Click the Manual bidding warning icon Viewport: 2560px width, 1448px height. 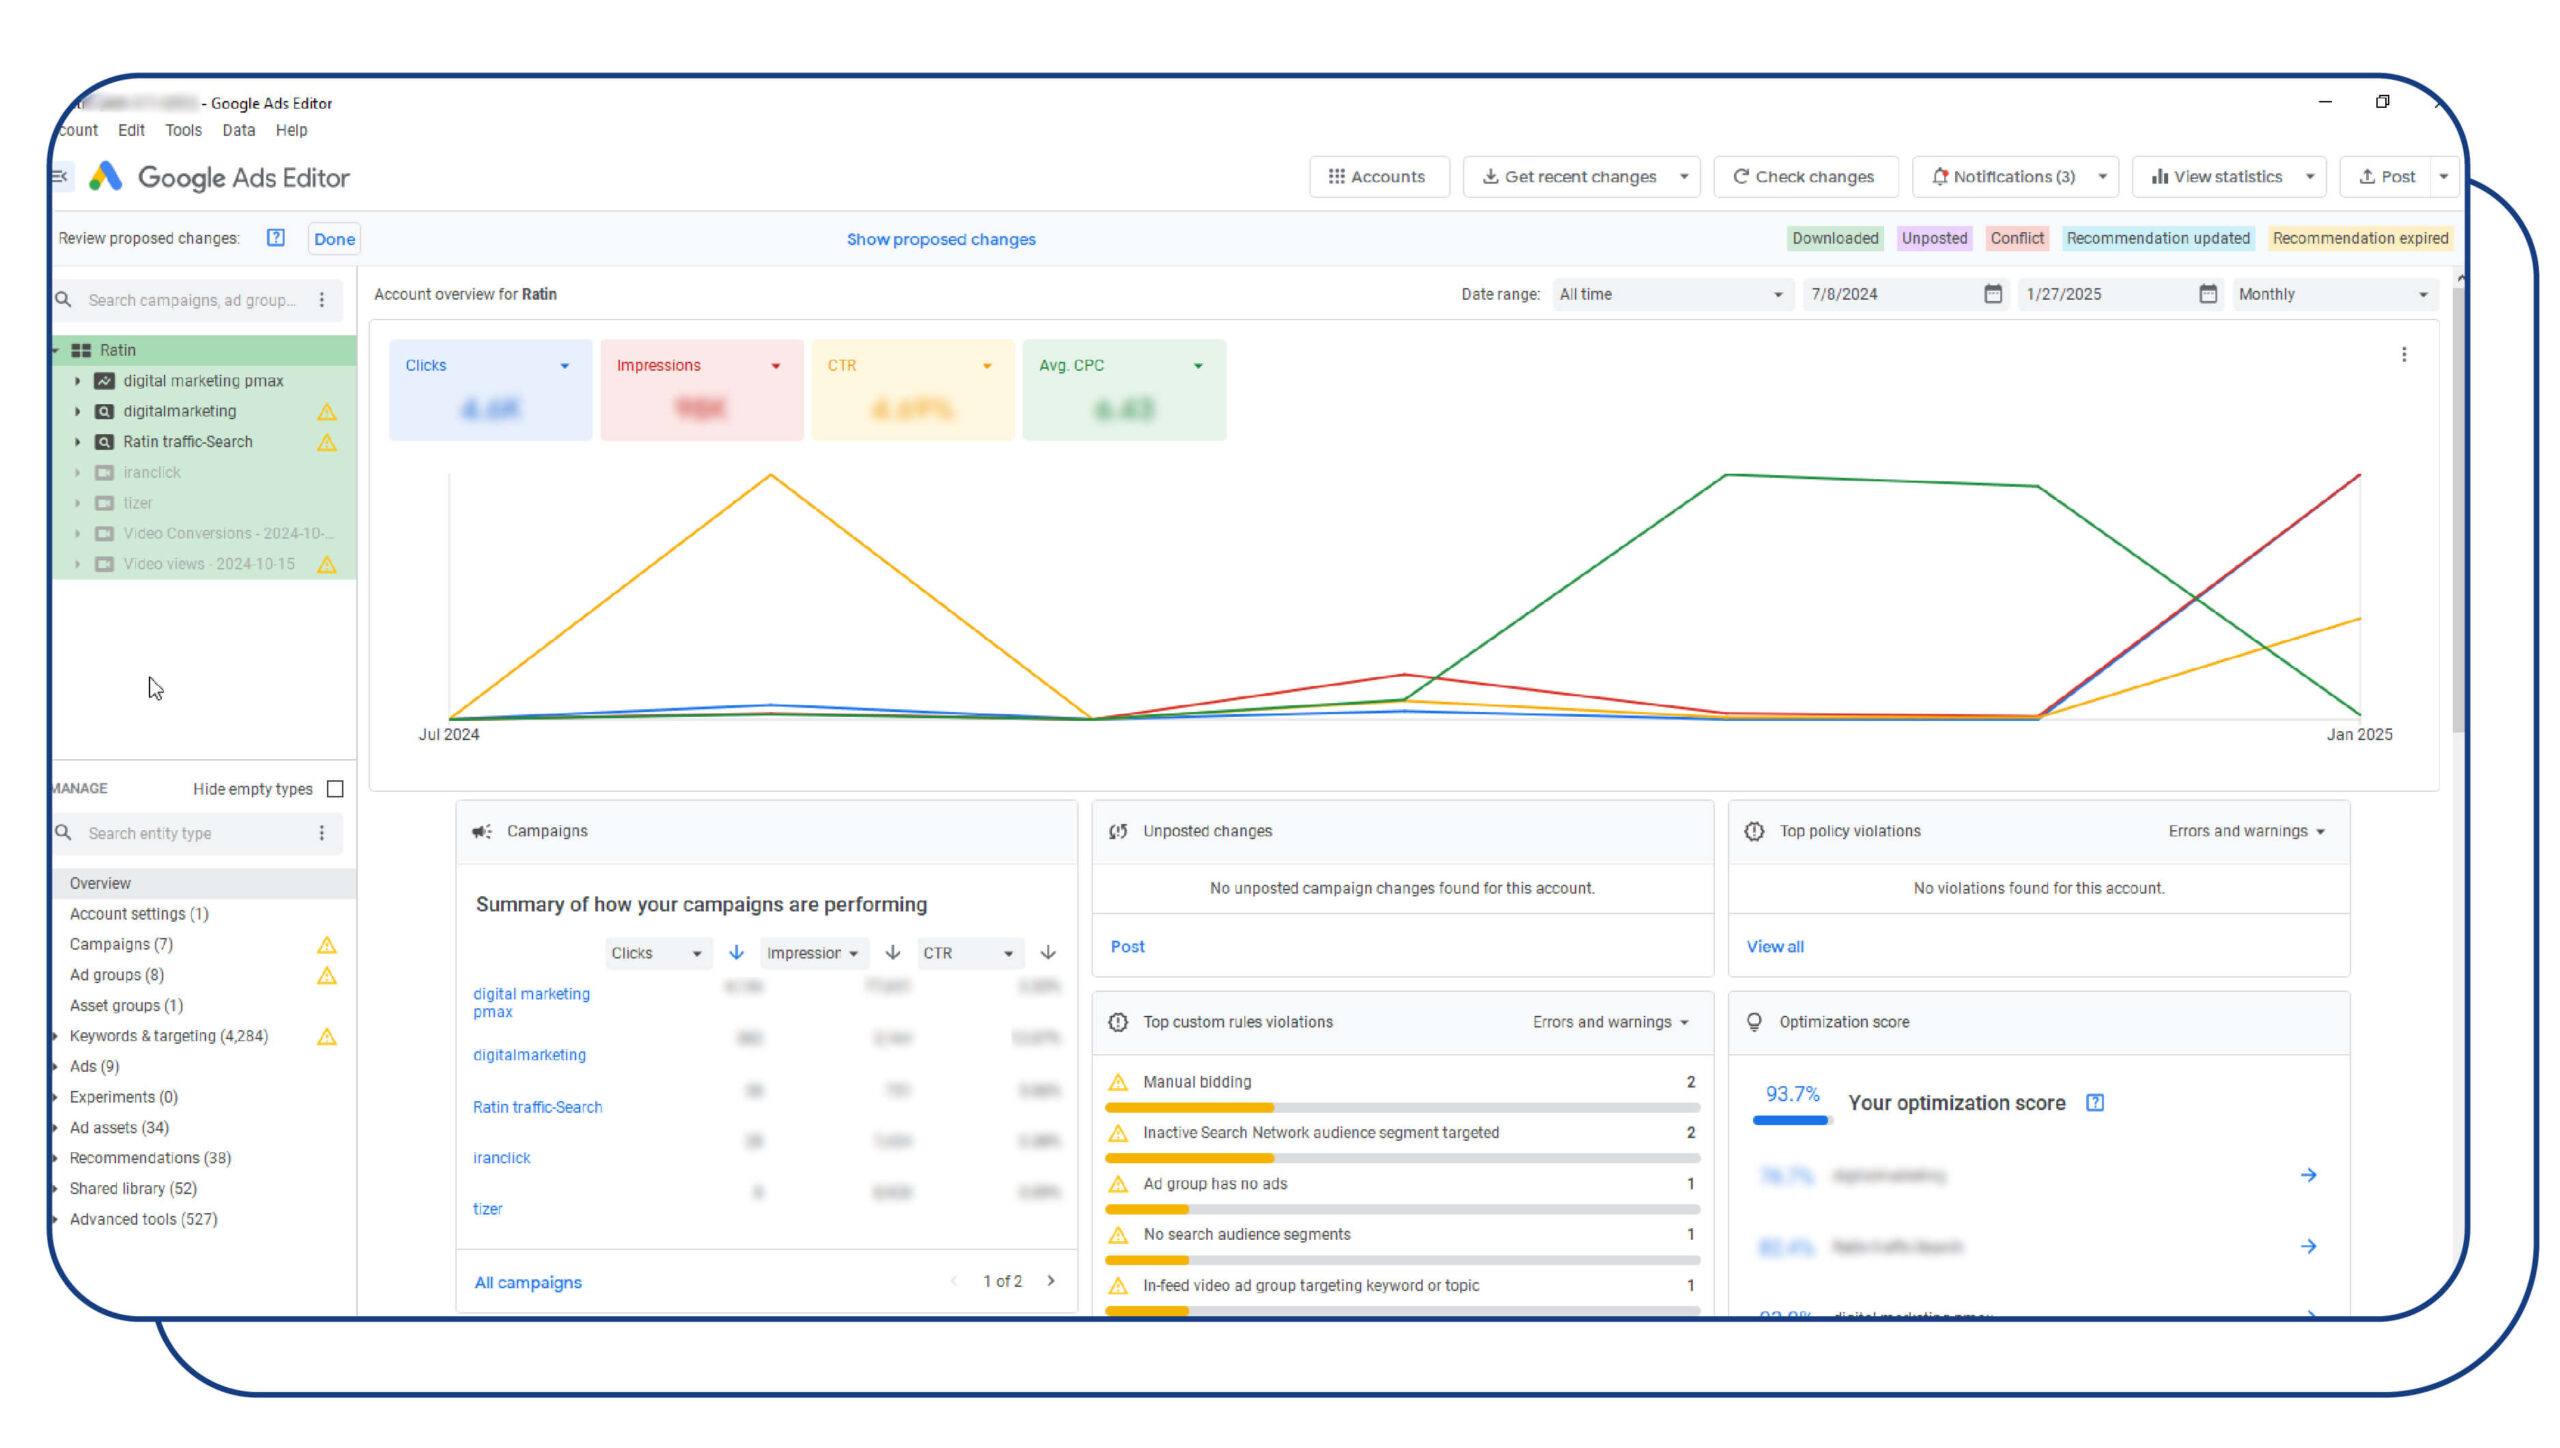click(1118, 1082)
